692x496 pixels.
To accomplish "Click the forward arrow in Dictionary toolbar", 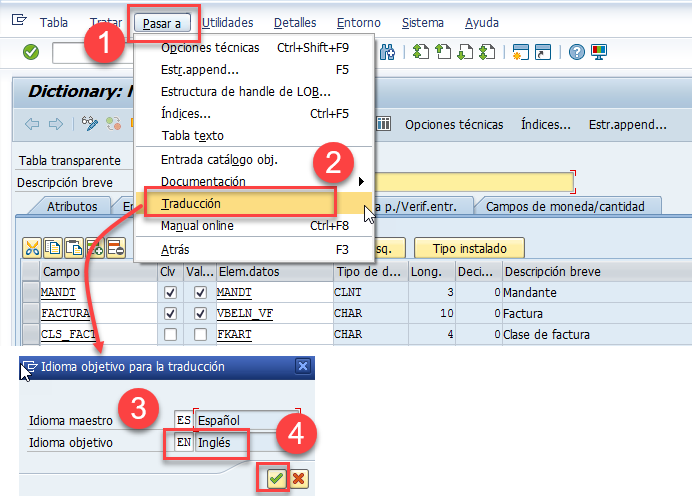I will pyautogui.click(x=56, y=124).
